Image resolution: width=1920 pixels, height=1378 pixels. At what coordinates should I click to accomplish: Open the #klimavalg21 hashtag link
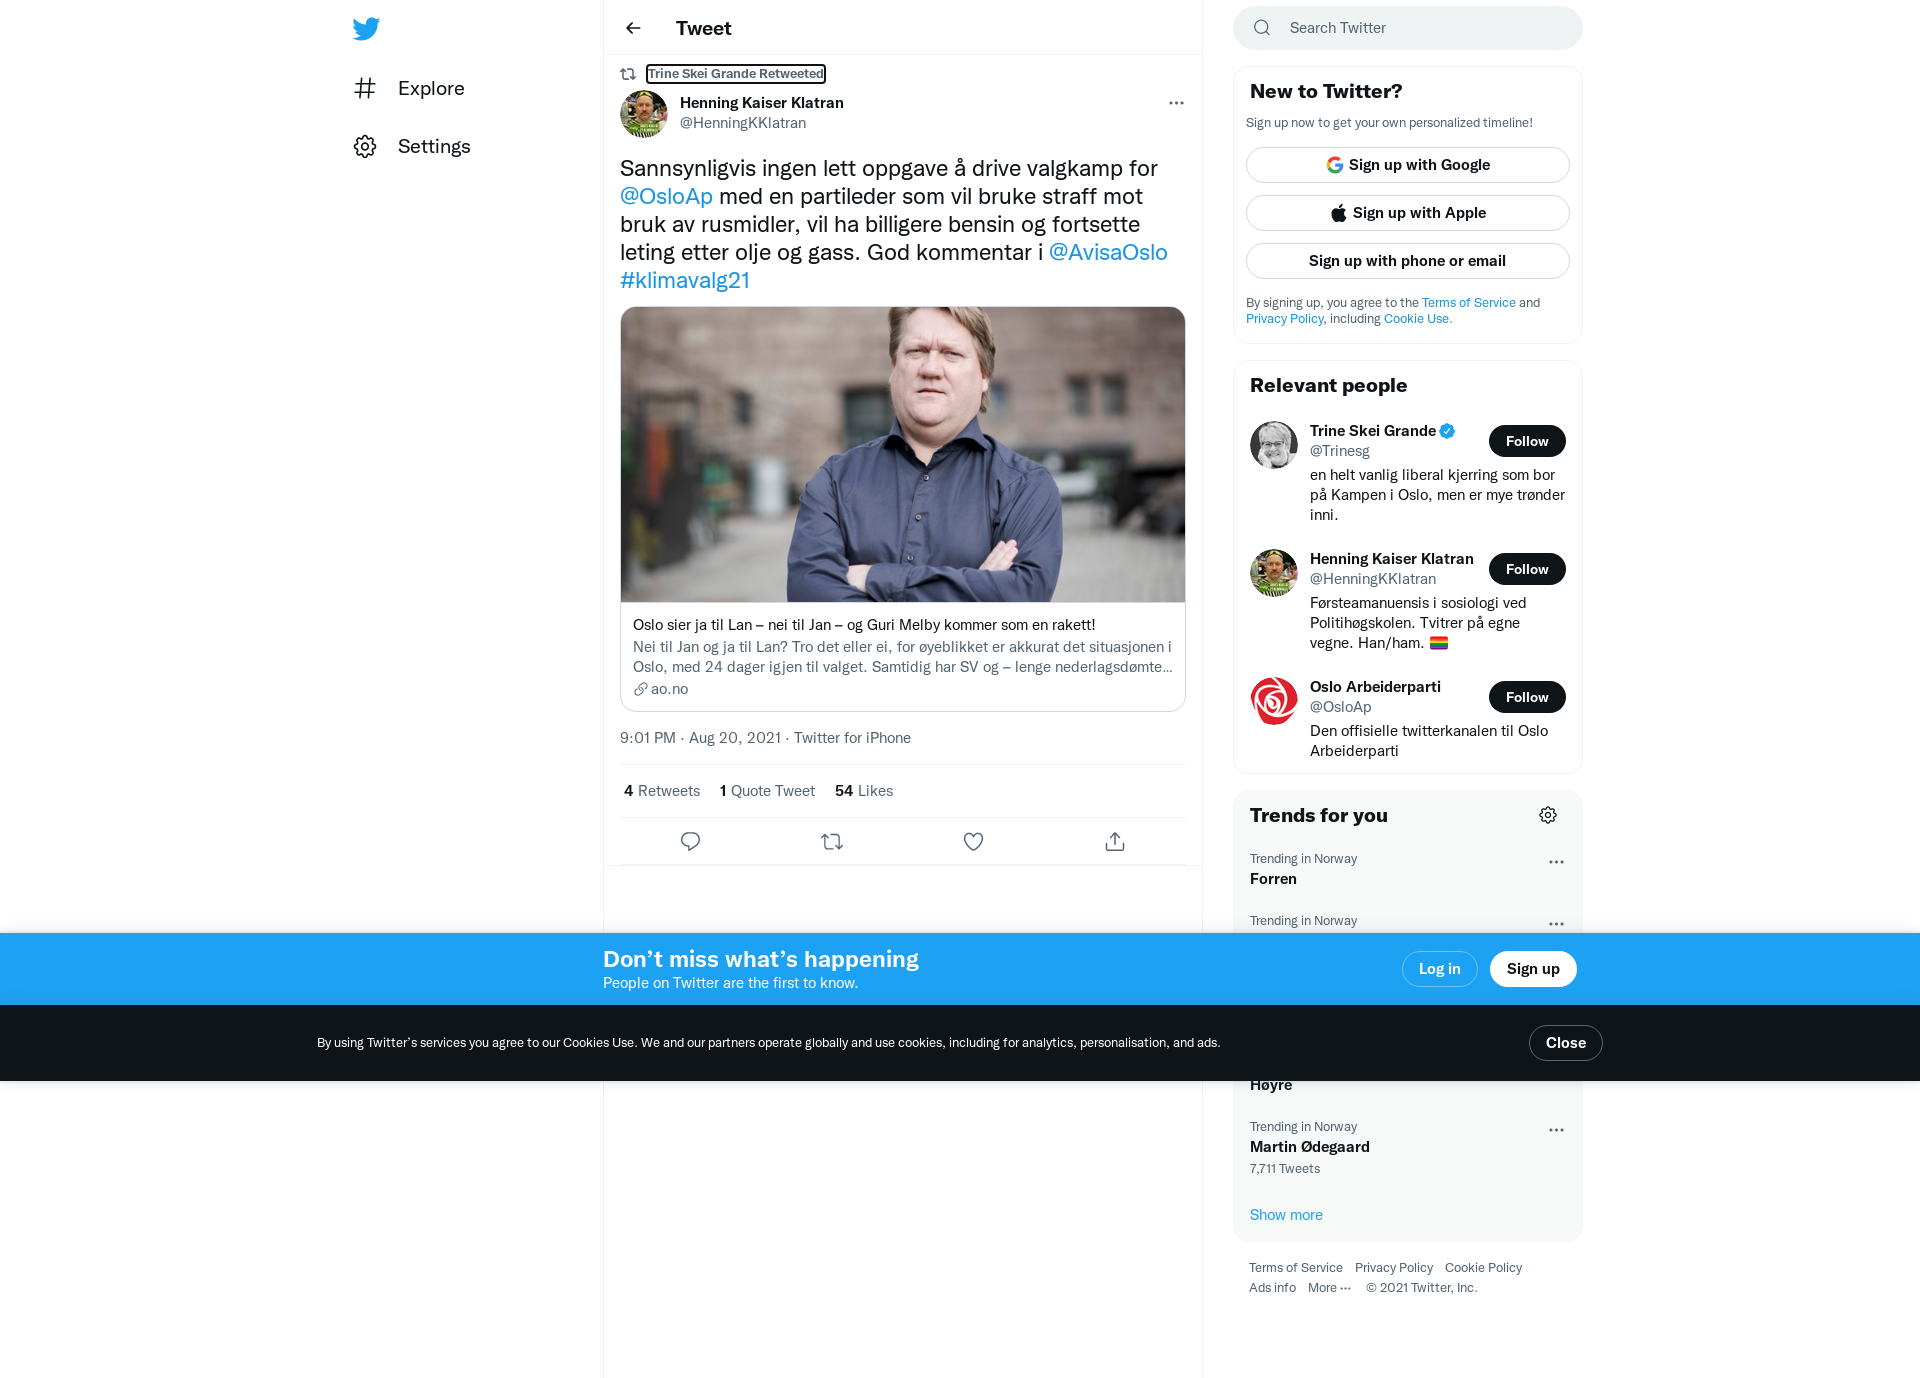(685, 281)
